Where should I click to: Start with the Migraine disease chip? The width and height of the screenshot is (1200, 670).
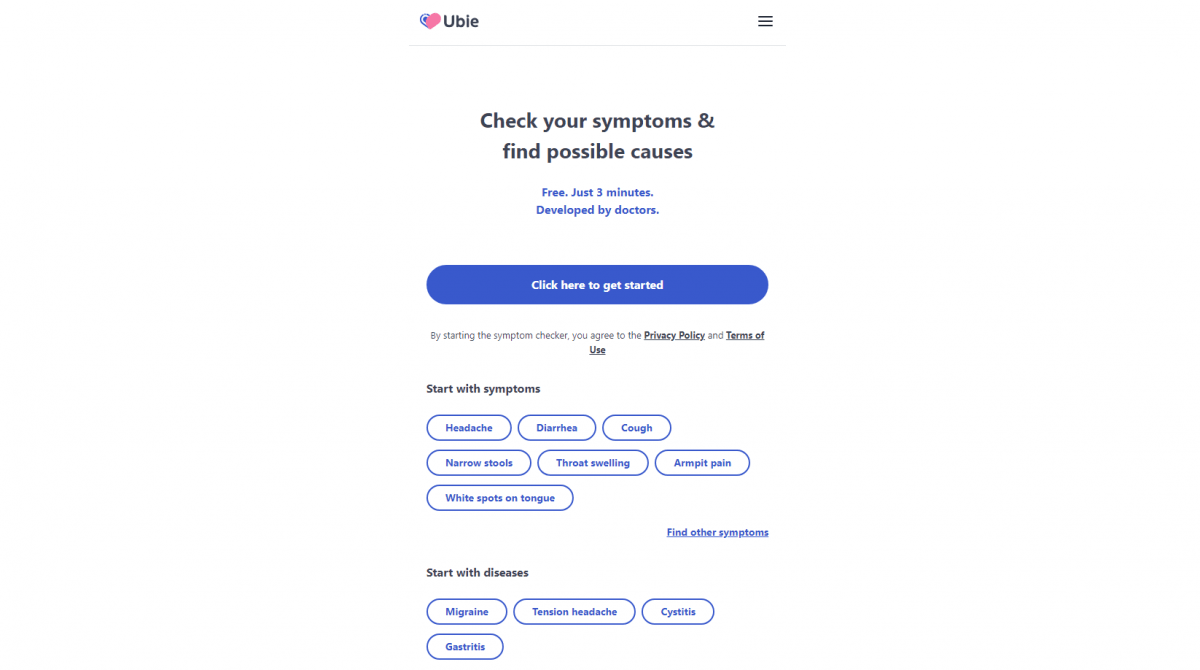tap(467, 612)
